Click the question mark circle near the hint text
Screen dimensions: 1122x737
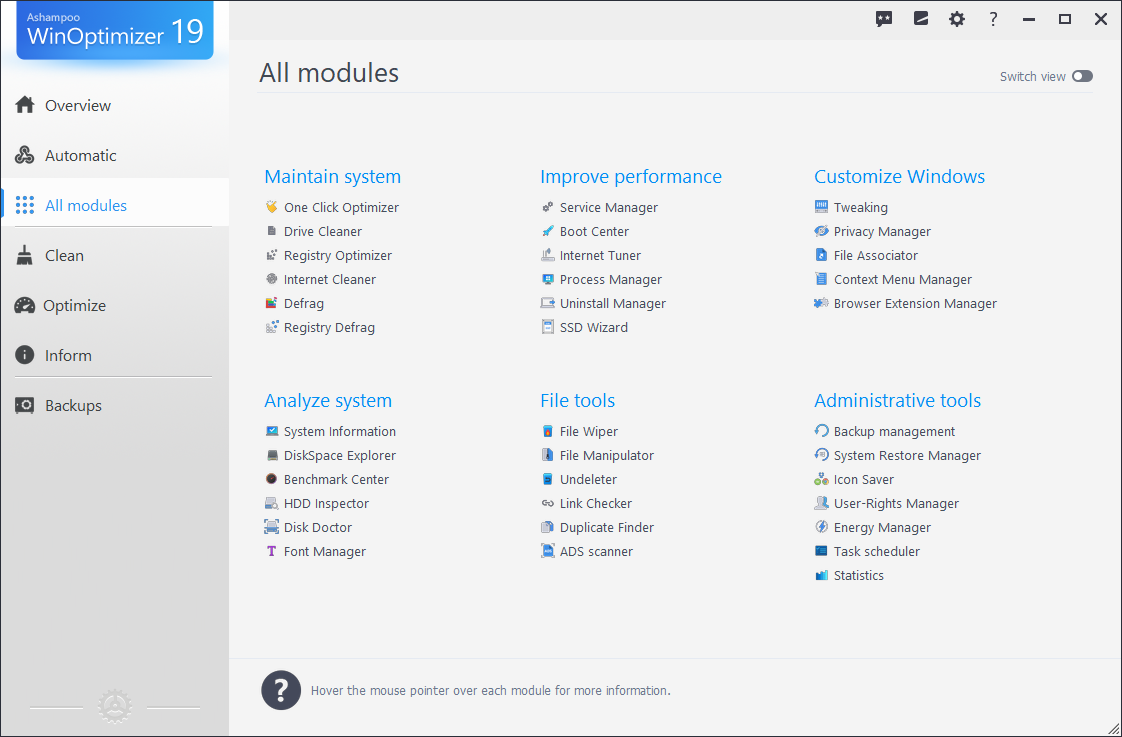click(x=281, y=690)
